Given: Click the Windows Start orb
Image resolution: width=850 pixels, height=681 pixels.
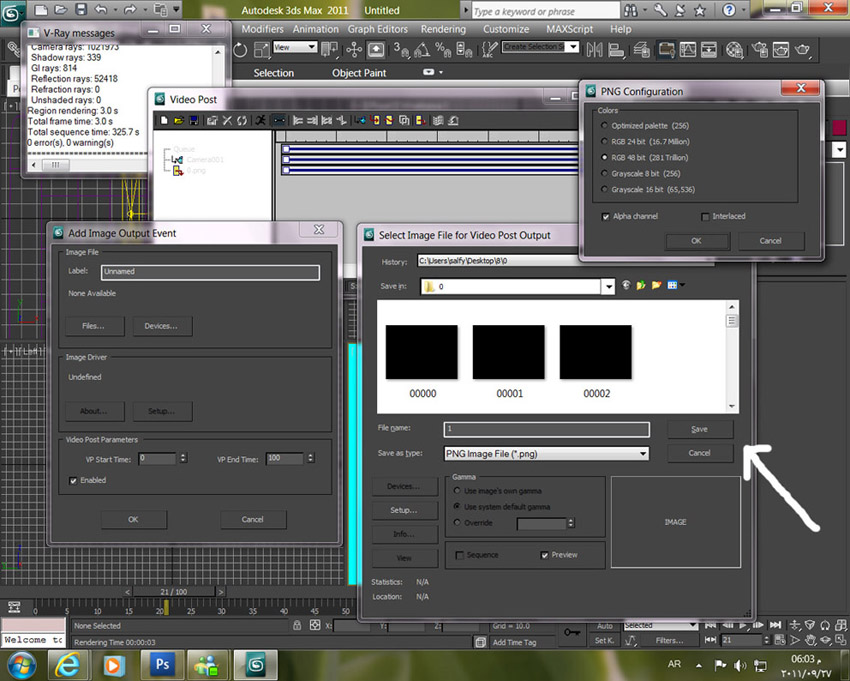Looking at the screenshot, I should coord(21,665).
